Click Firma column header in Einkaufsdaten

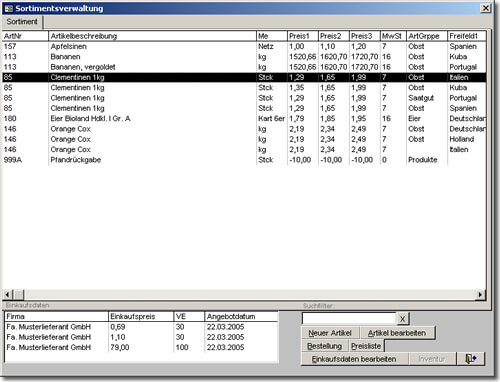click(x=57, y=316)
